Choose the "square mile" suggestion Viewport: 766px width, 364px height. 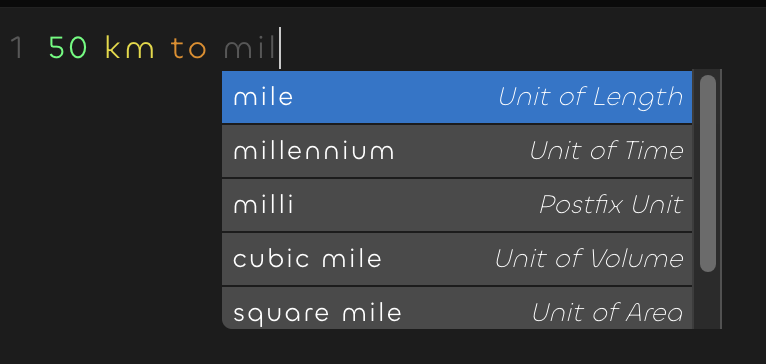457,308
